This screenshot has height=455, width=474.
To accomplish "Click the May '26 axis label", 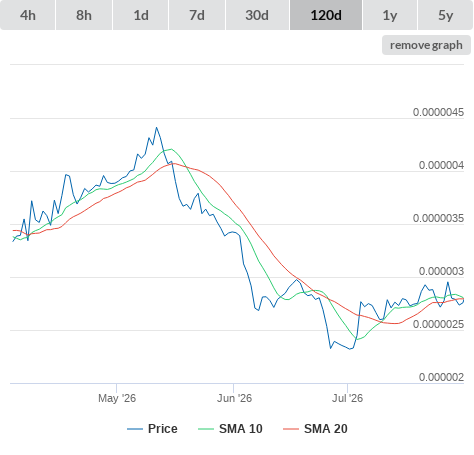I will click(117, 398).
